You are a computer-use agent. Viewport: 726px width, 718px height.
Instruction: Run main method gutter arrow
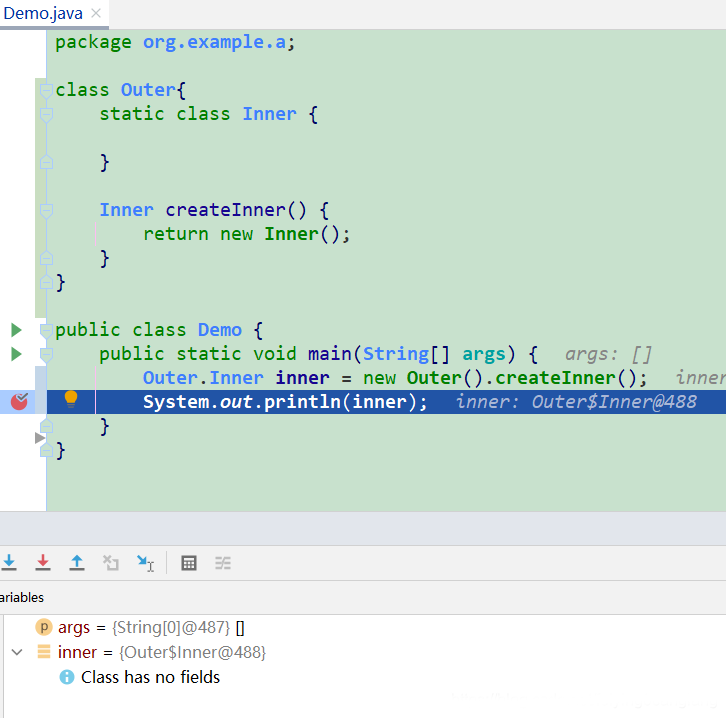(16, 354)
